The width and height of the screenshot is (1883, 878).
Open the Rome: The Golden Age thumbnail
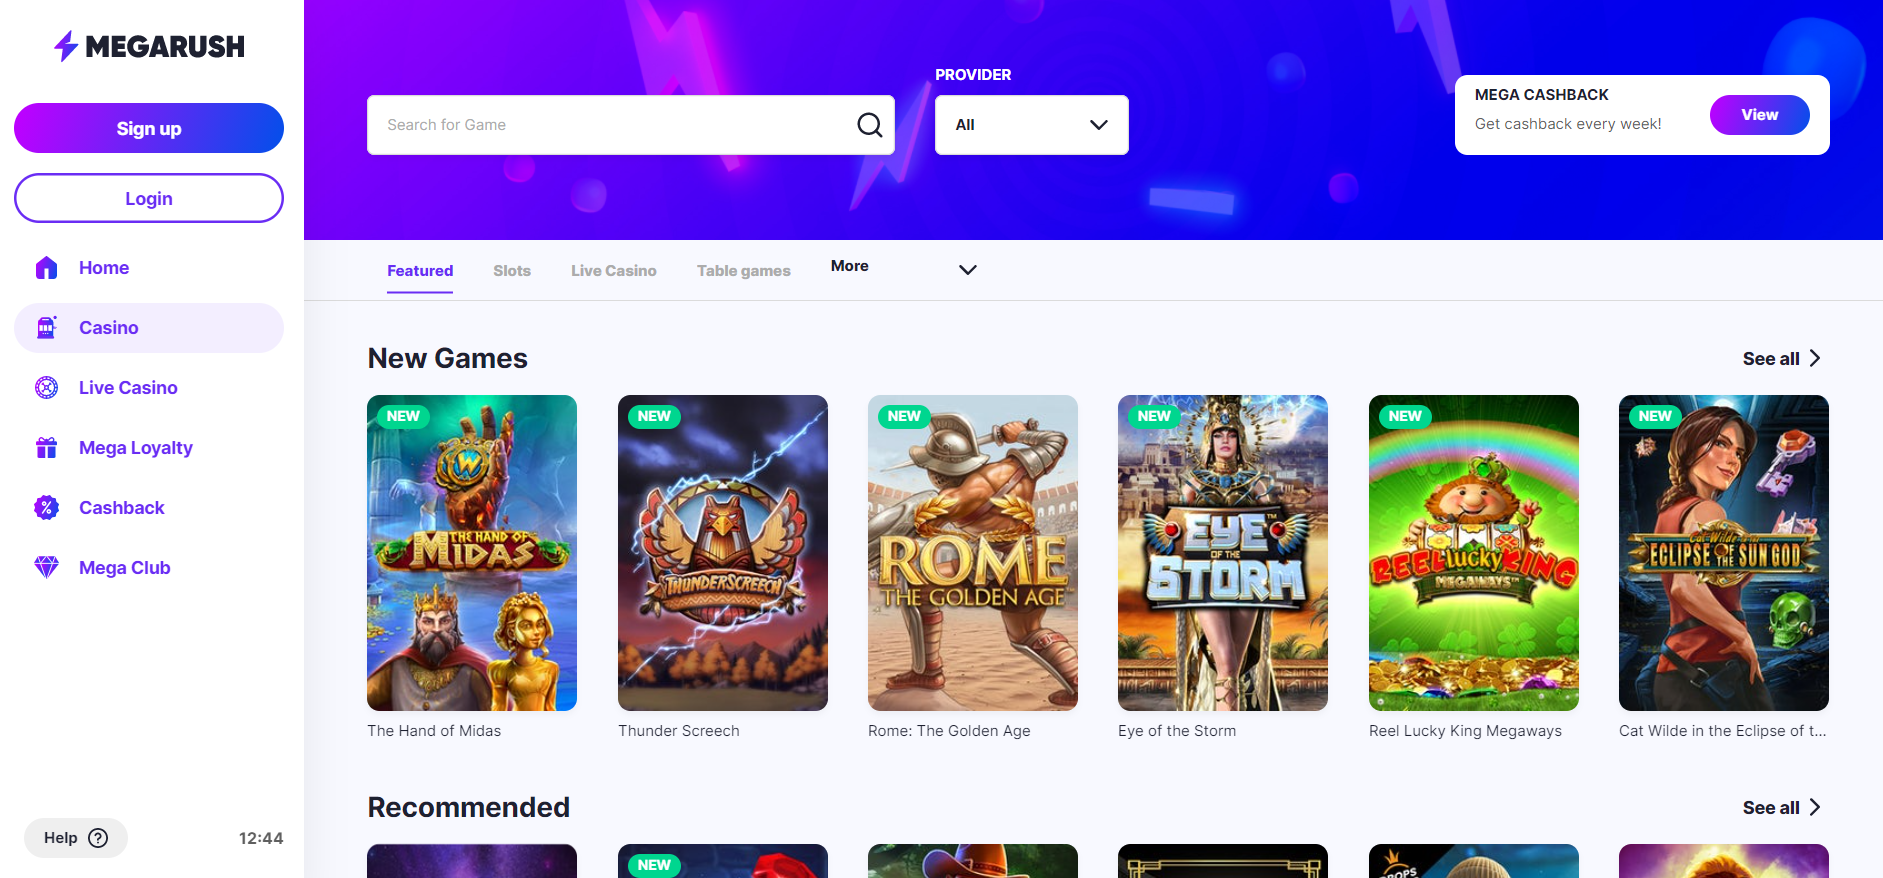tap(973, 553)
